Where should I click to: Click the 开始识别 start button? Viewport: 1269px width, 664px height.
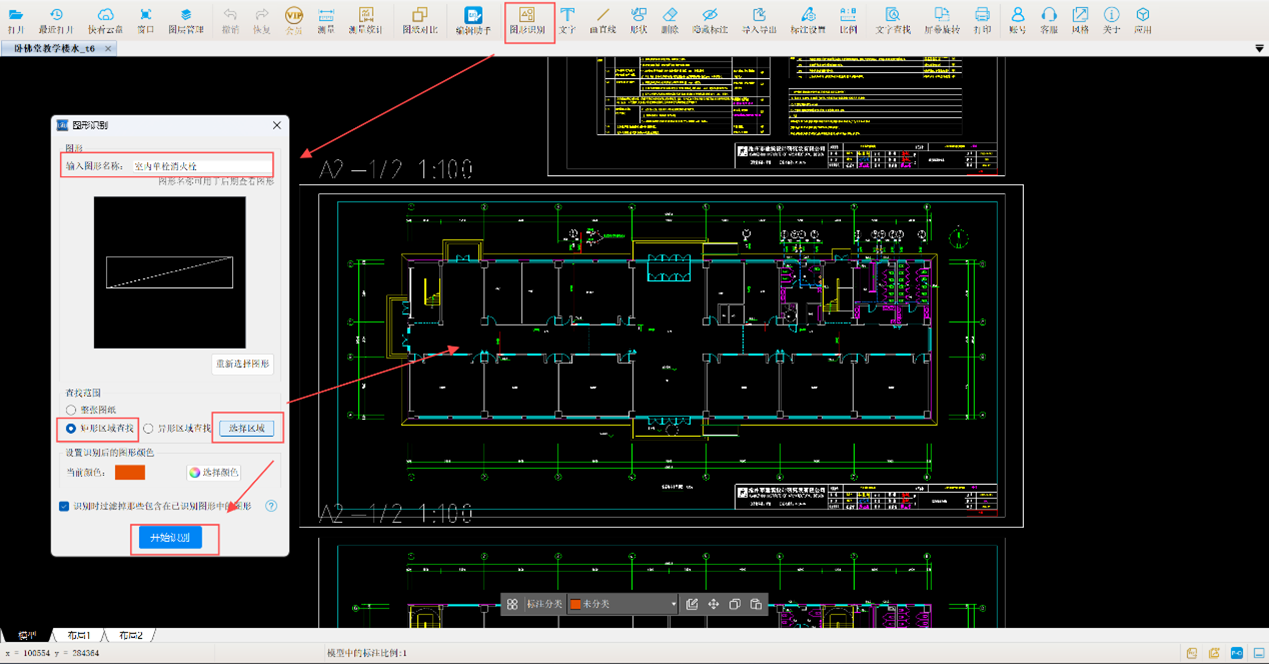170,538
